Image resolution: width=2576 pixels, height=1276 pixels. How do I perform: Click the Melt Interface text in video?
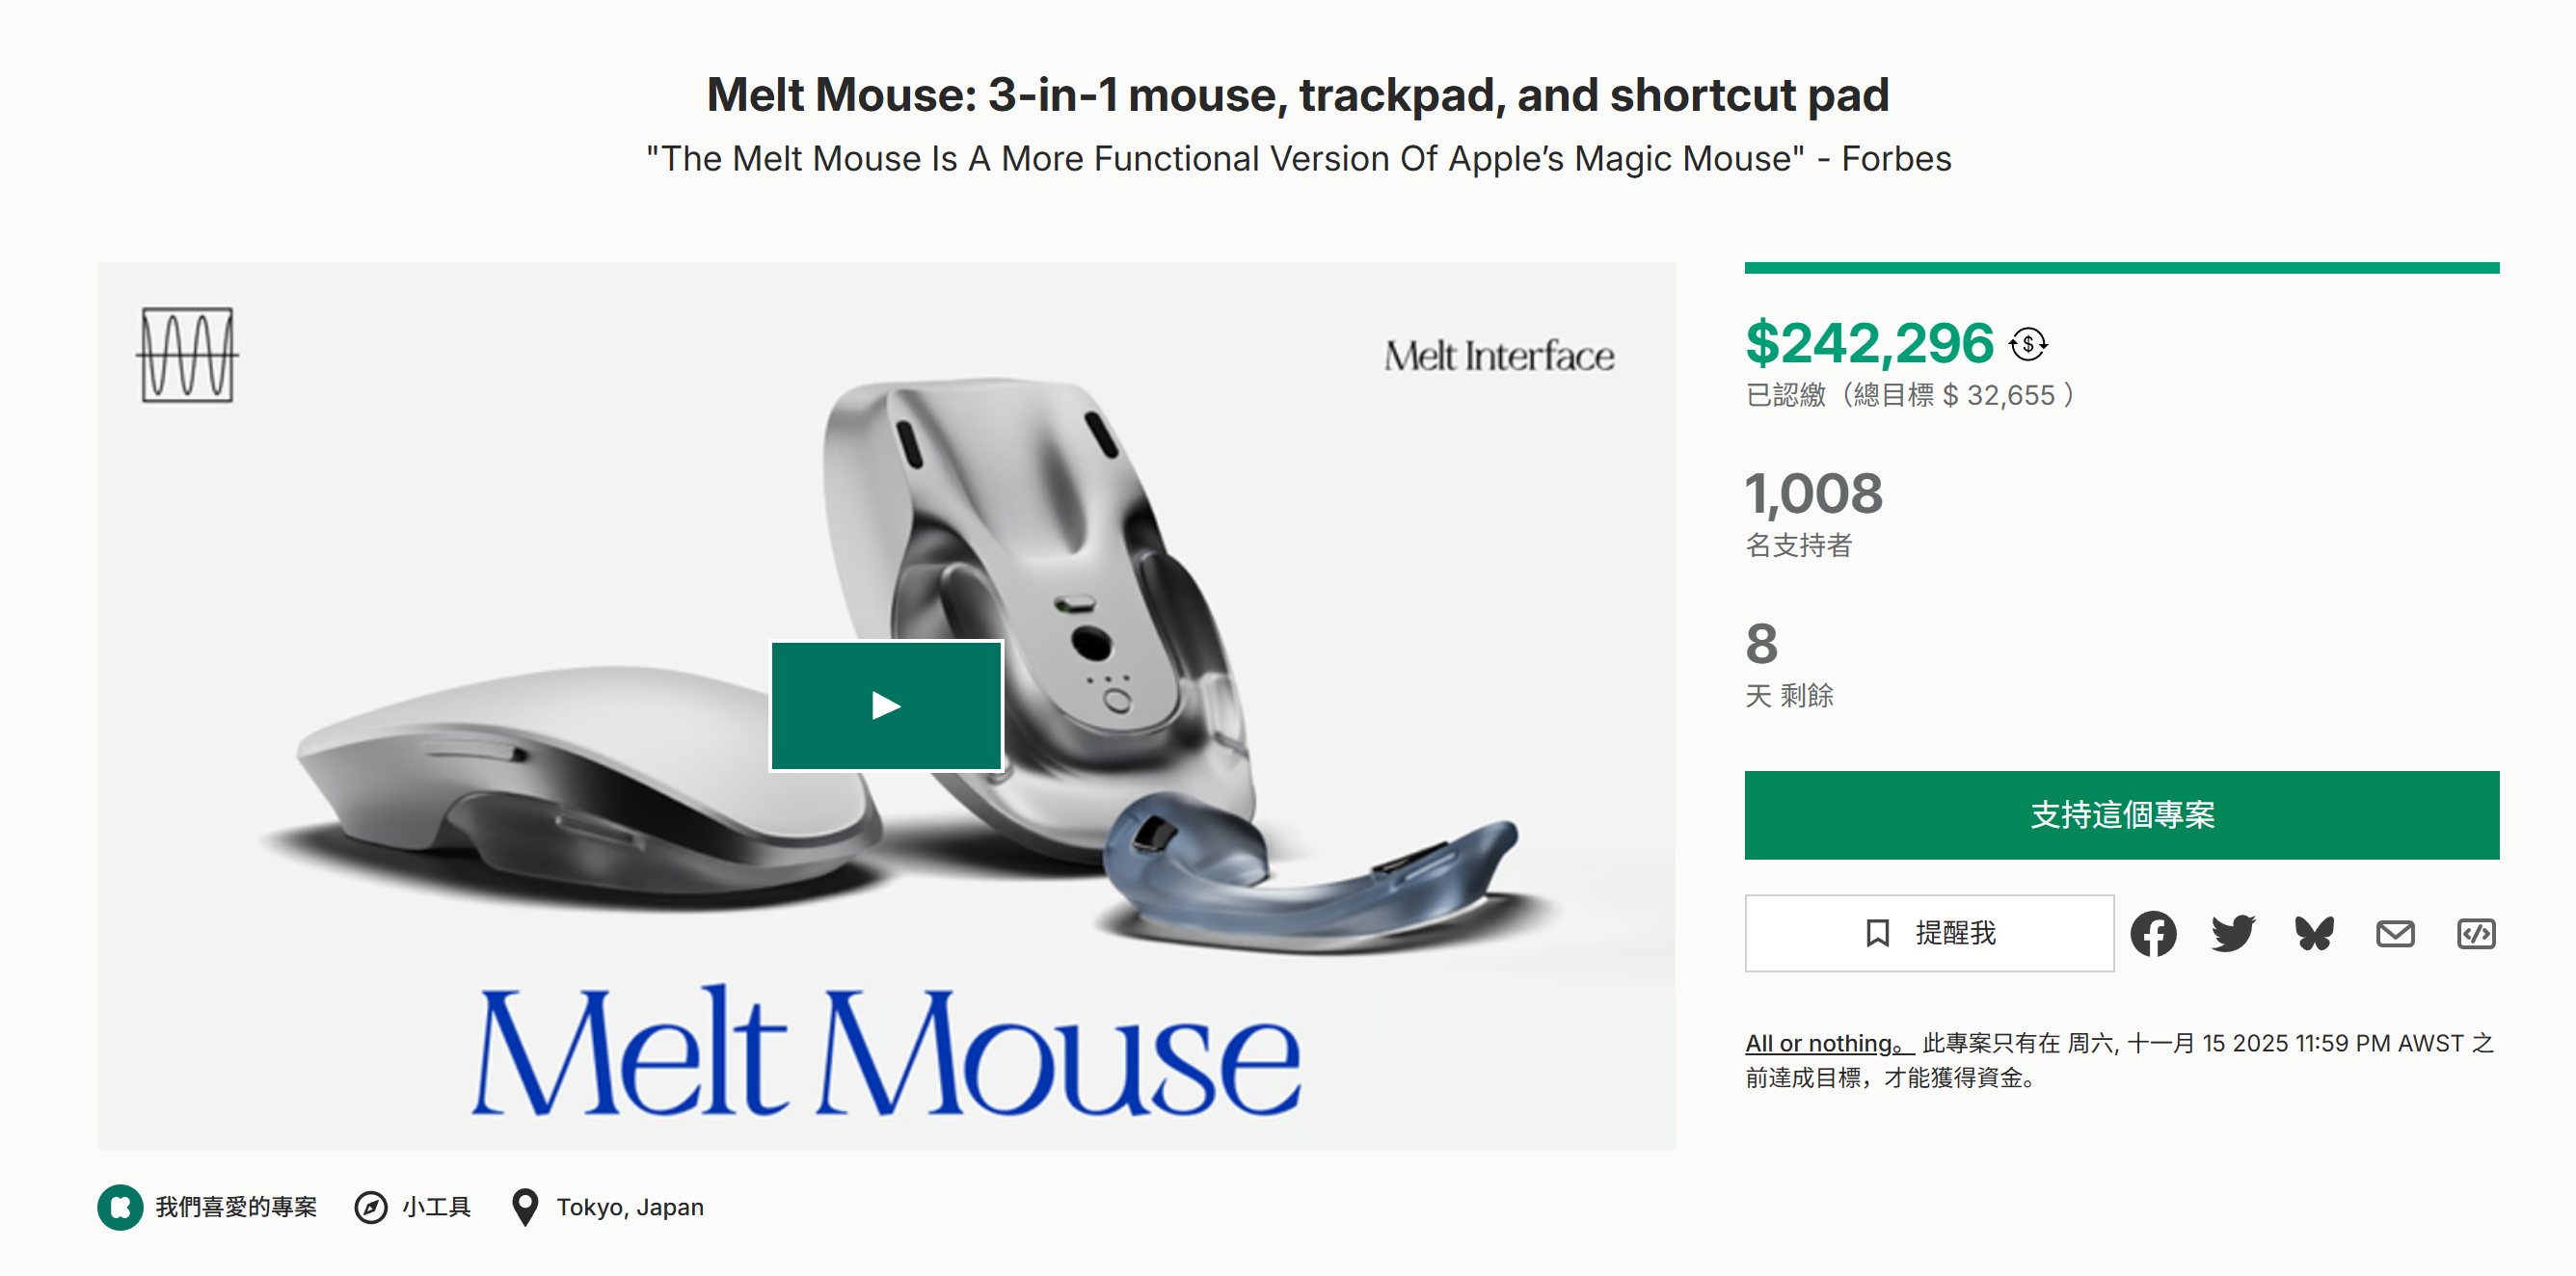click(x=1498, y=356)
